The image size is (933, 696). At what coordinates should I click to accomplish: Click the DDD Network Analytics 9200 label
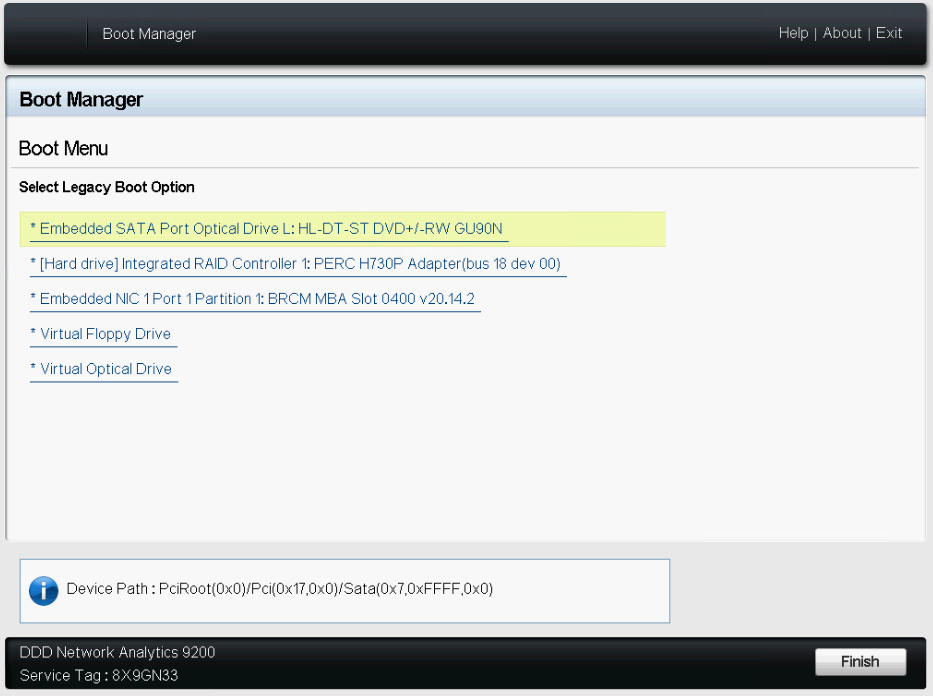coord(117,652)
